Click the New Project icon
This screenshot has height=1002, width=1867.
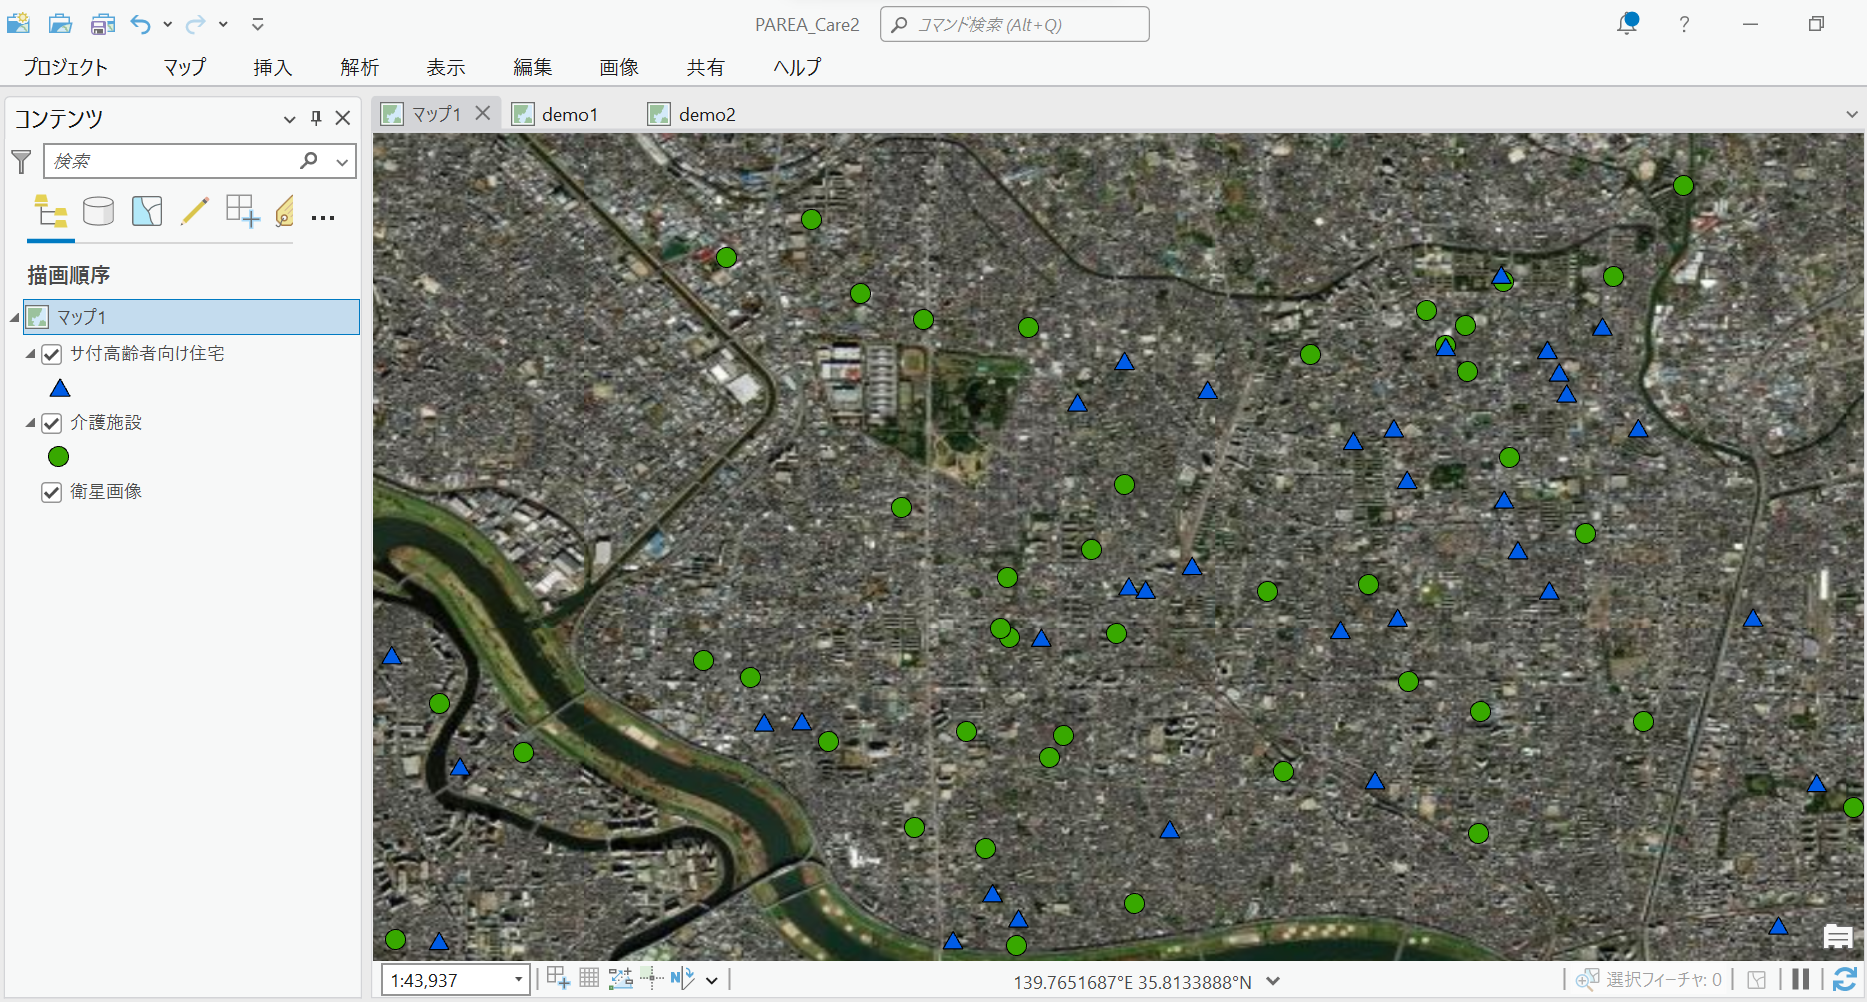click(19, 23)
